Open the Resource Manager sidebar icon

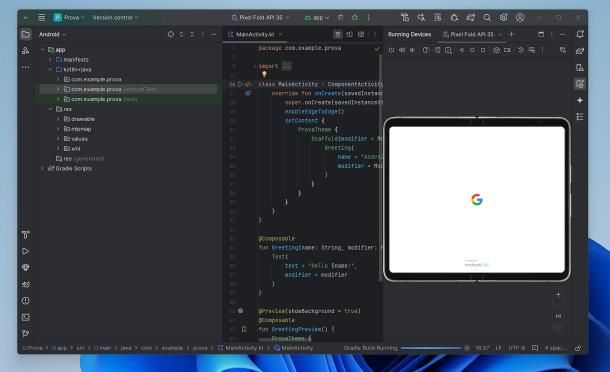click(26, 51)
